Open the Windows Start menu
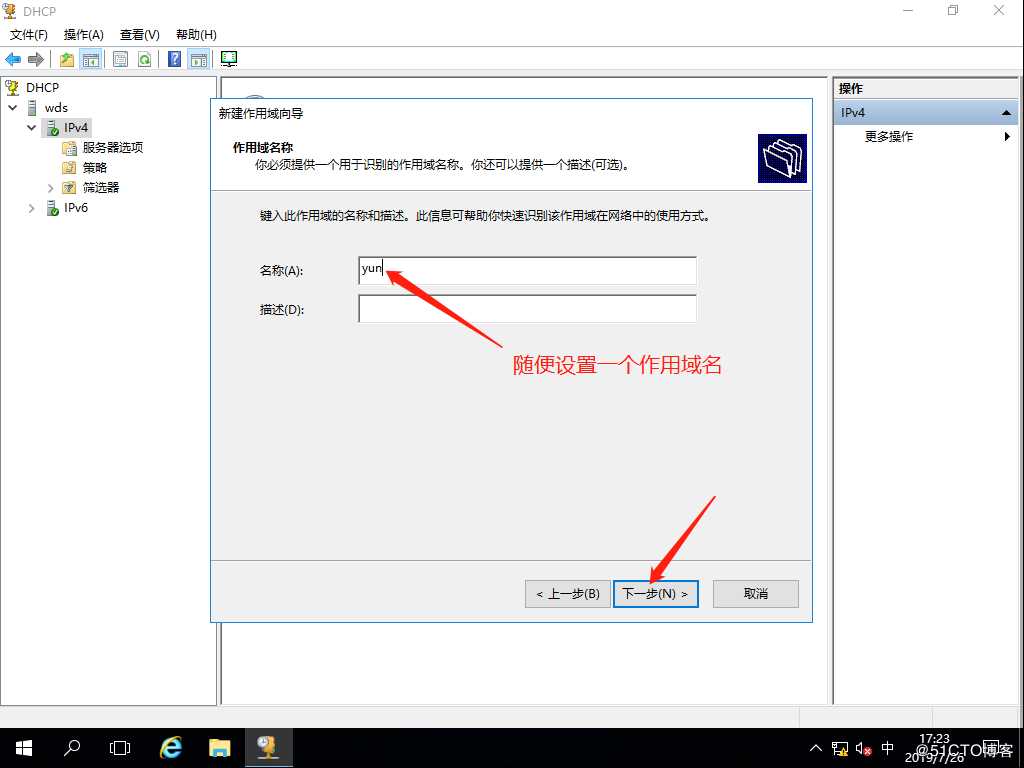This screenshot has height=768, width=1024. [x=24, y=748]
